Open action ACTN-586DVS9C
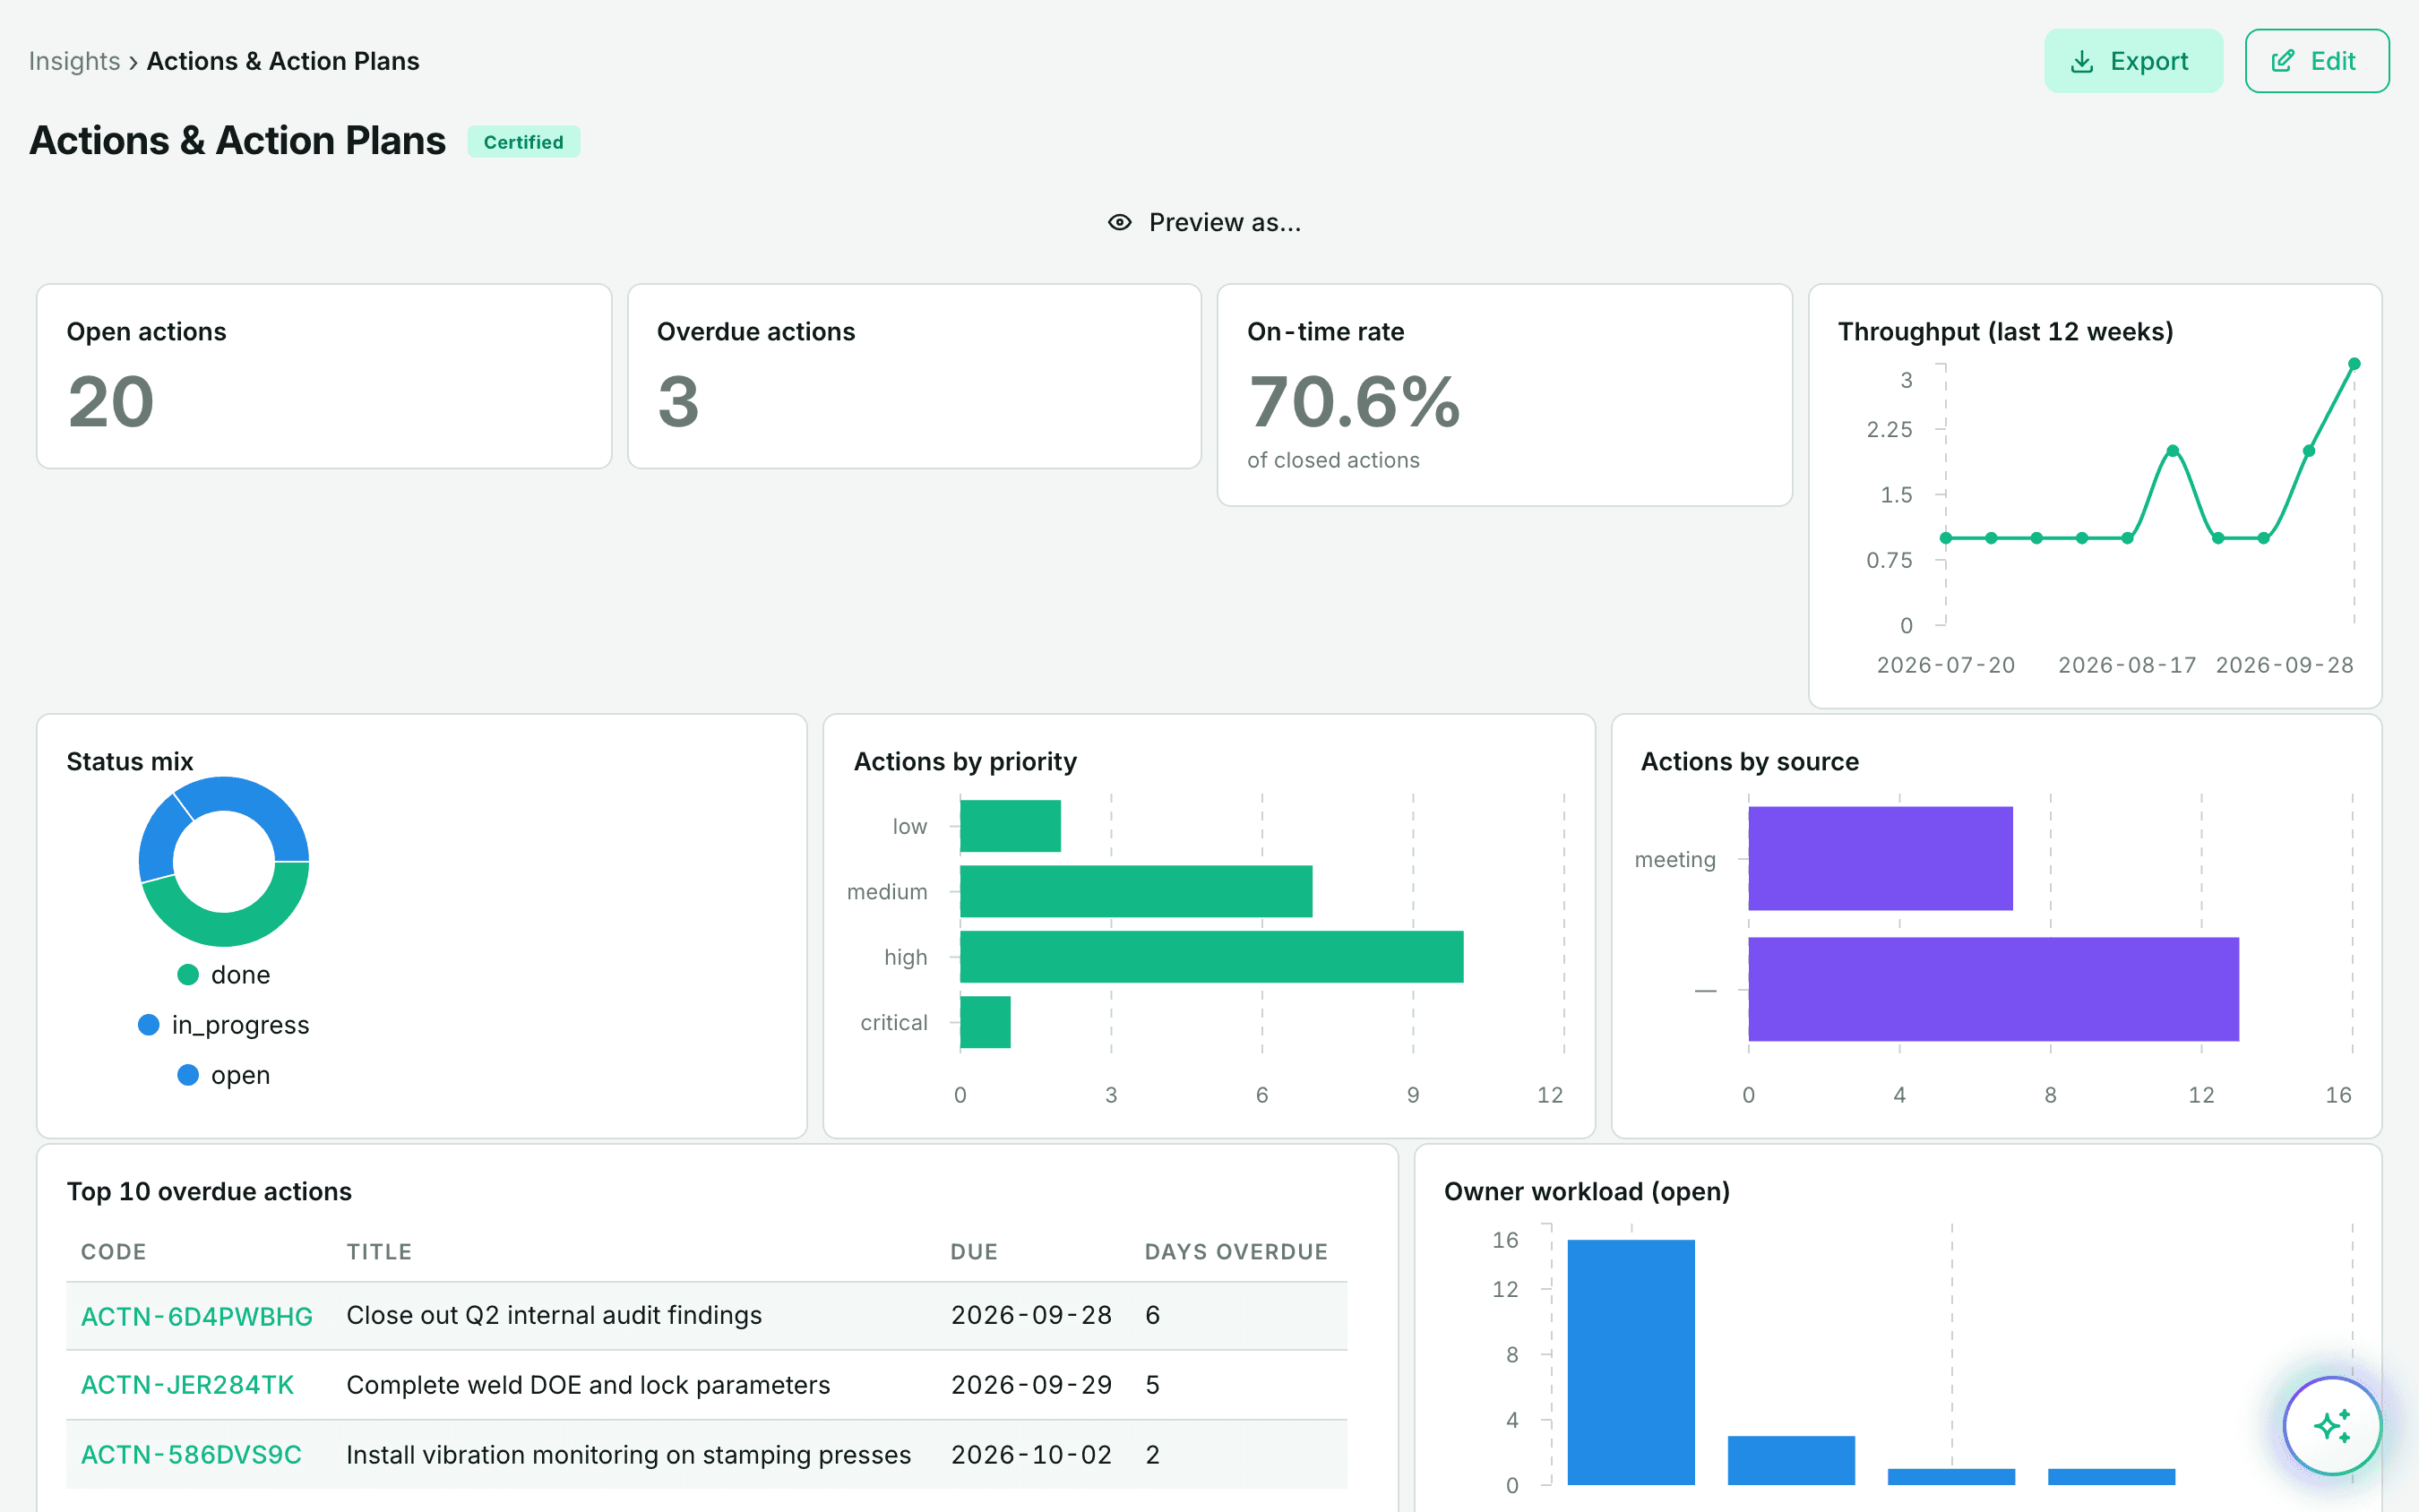2419x1512 pixels. [191, 1455]
